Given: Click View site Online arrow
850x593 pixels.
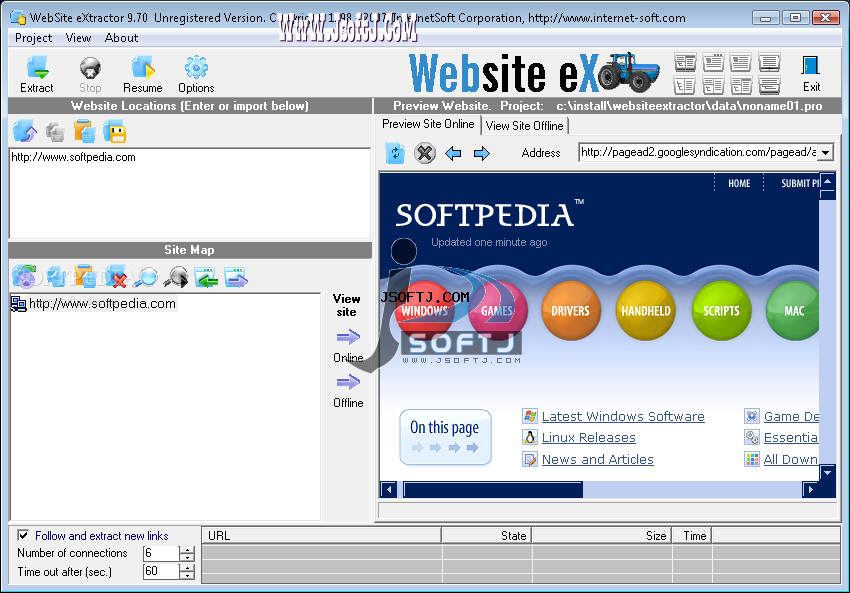Looking at the screenshot, I should pos(348,338).
